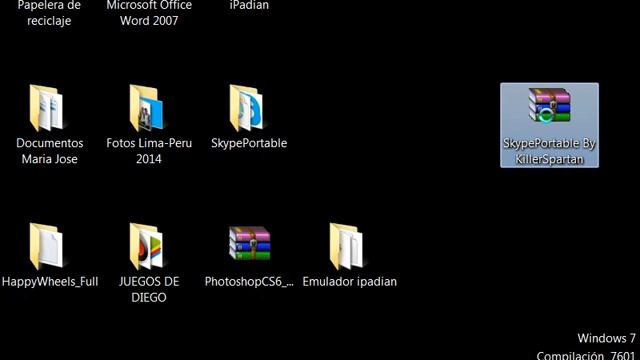Select the JUEGOS DE DIEGO folder icon
The image size is (640, 360).
147,246
